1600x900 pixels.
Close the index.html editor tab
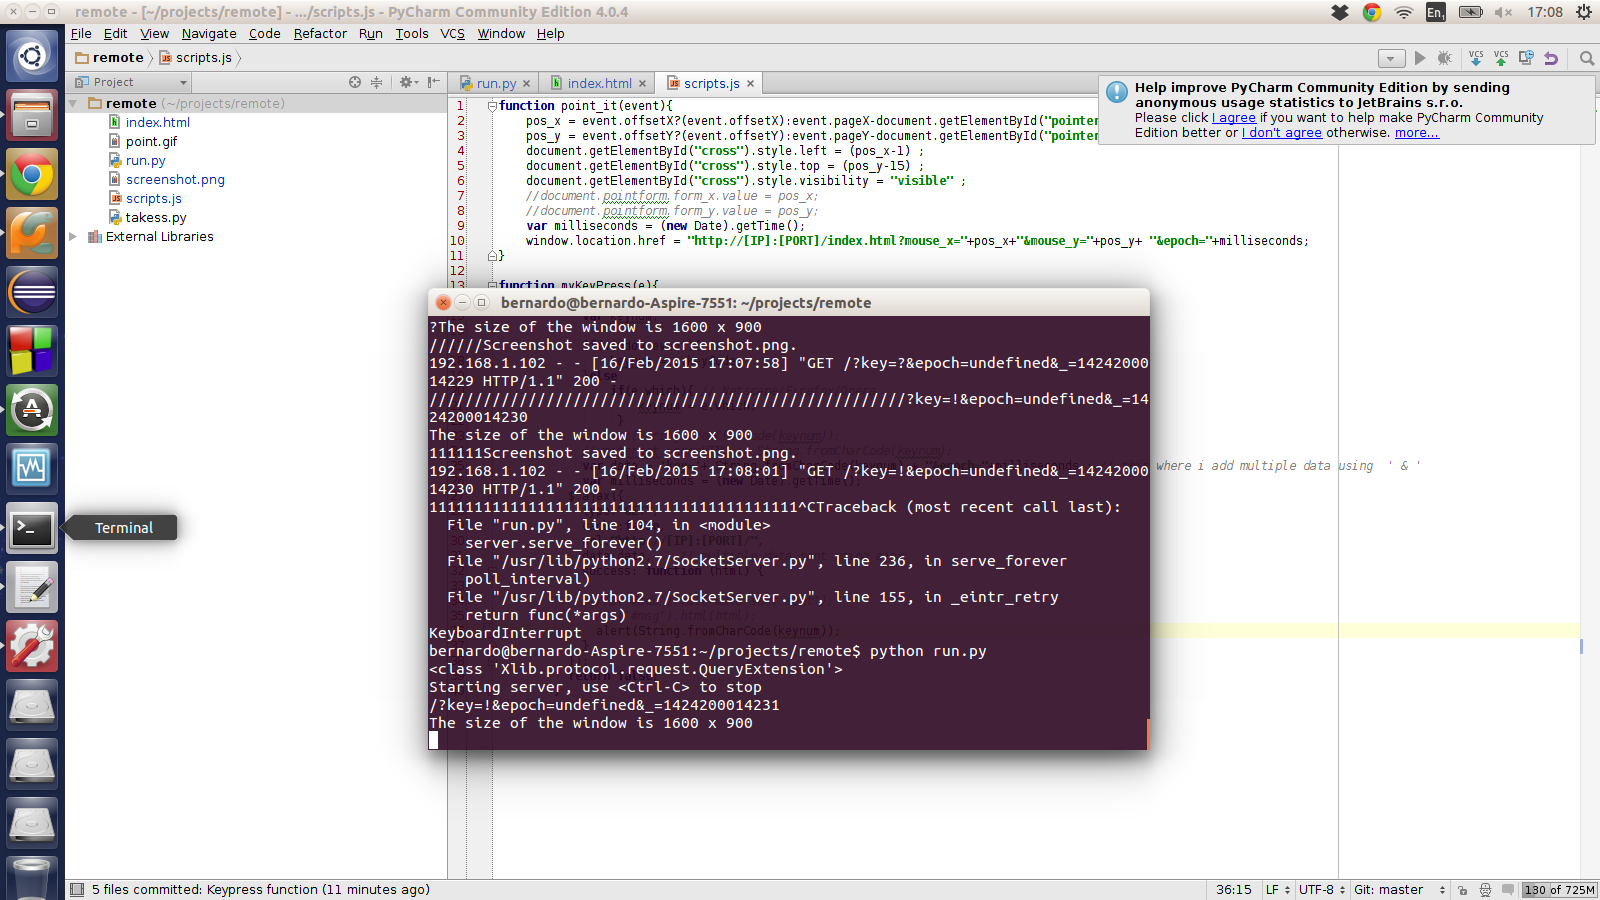pos(642,83)
